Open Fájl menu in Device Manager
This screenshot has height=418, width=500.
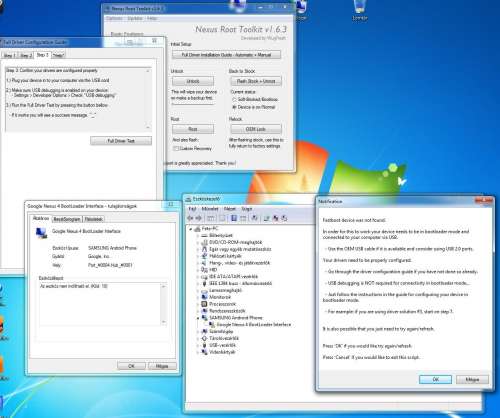point(192,209)
